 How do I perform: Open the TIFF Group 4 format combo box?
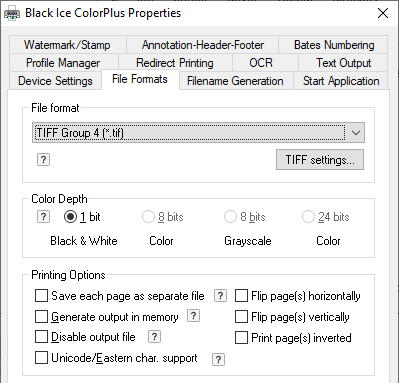198,133
